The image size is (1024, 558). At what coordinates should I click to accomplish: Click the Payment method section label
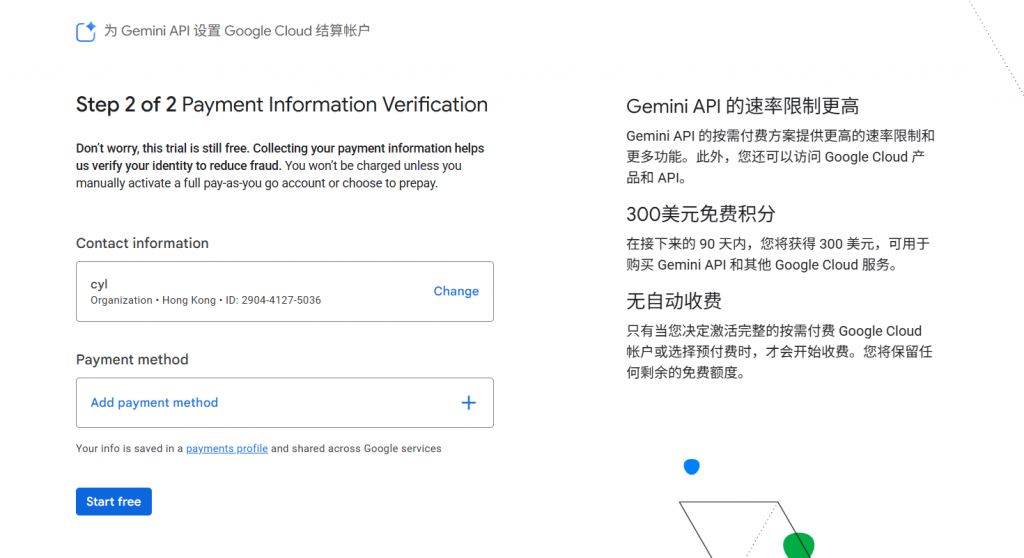pyautogui.click(x=132, y=359)
